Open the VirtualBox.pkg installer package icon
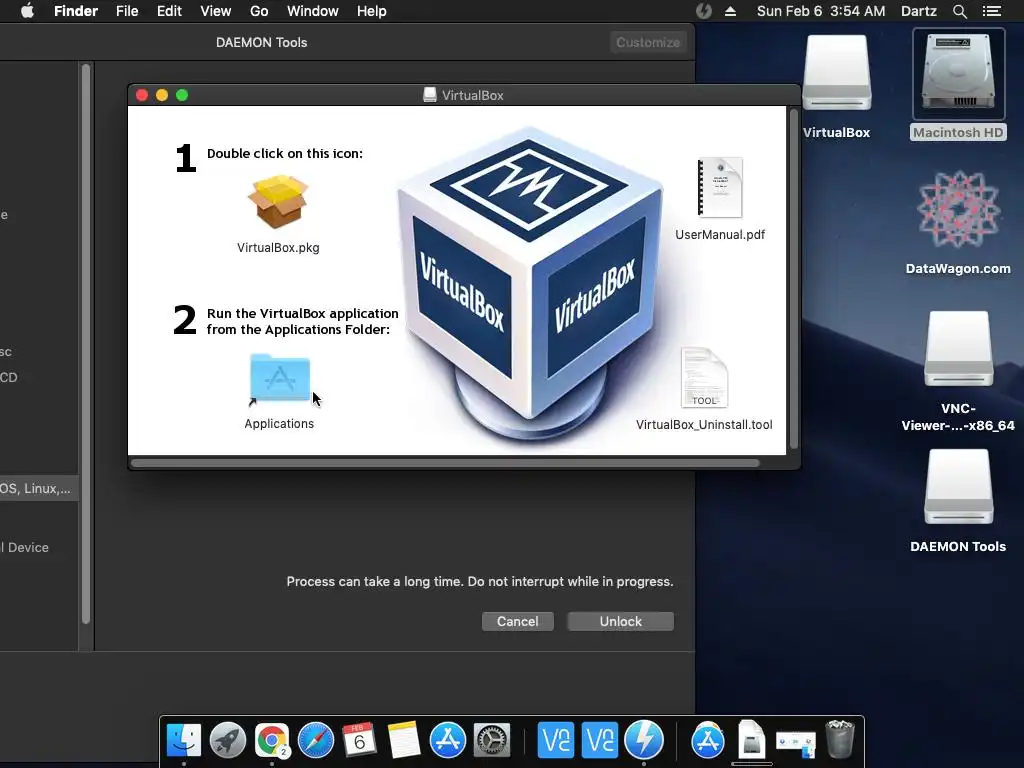Image resolution: width=1024 pixels, height=768 pixels. 278,201
